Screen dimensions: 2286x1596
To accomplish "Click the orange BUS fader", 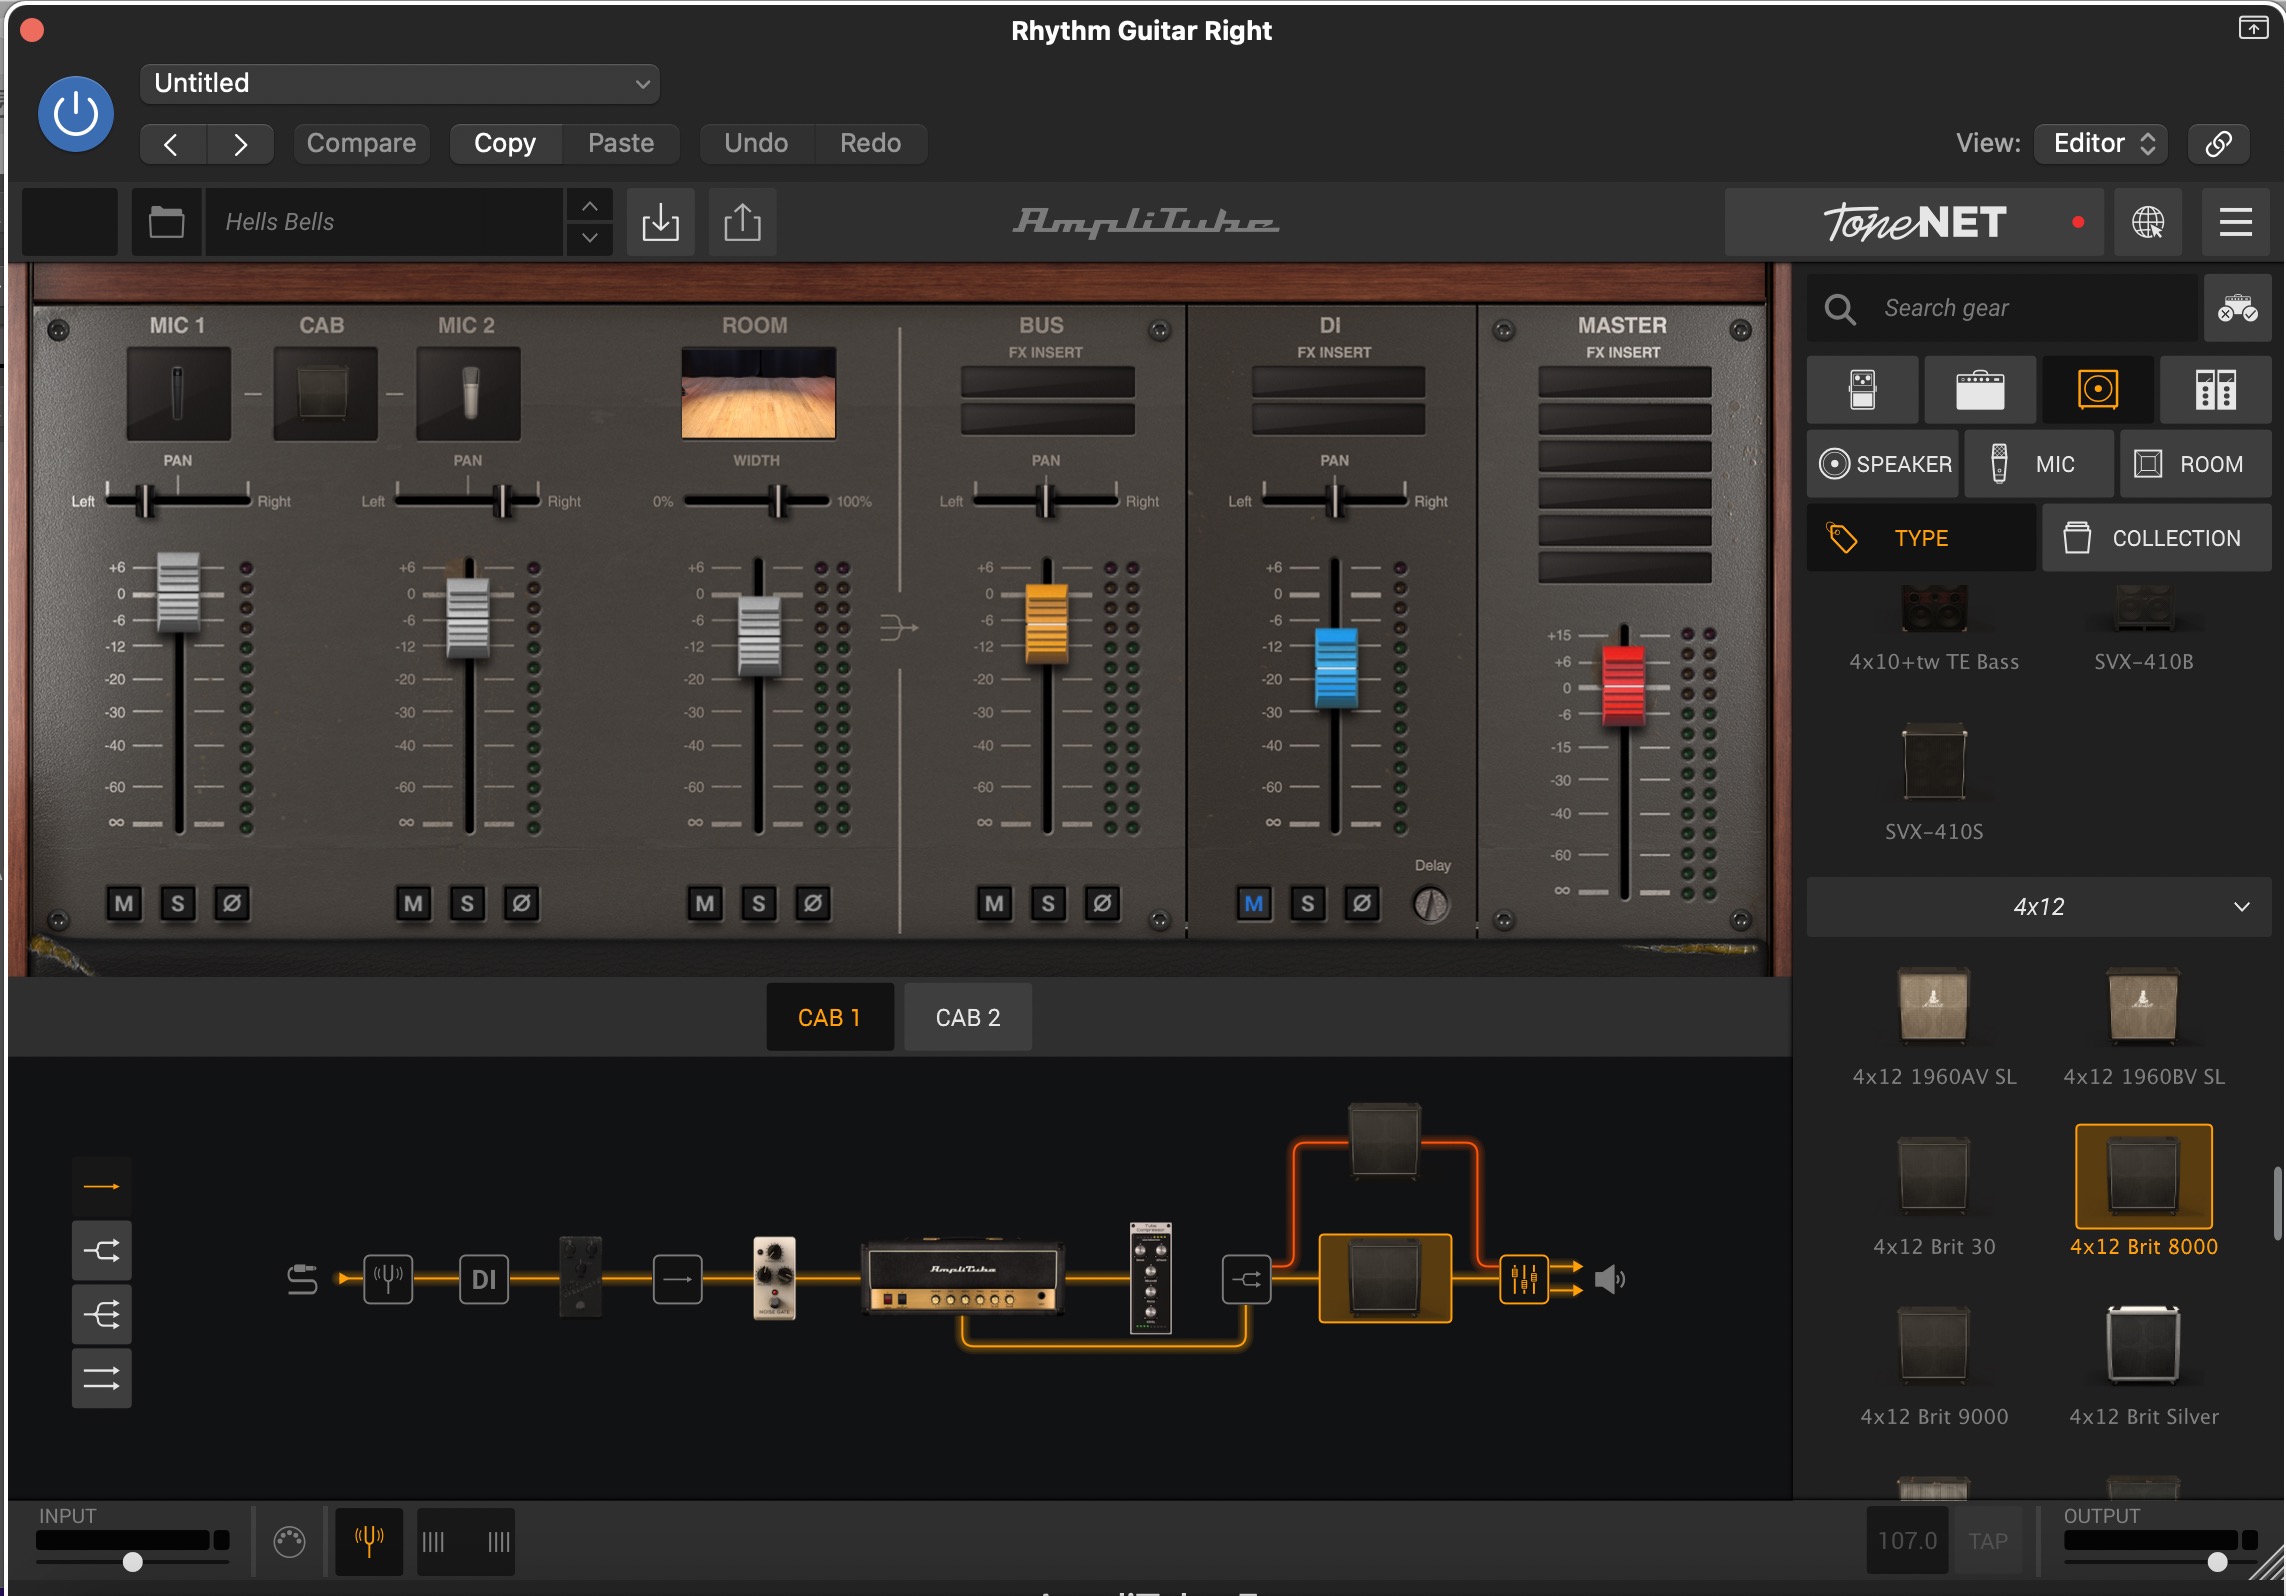I will (1047, 624).
